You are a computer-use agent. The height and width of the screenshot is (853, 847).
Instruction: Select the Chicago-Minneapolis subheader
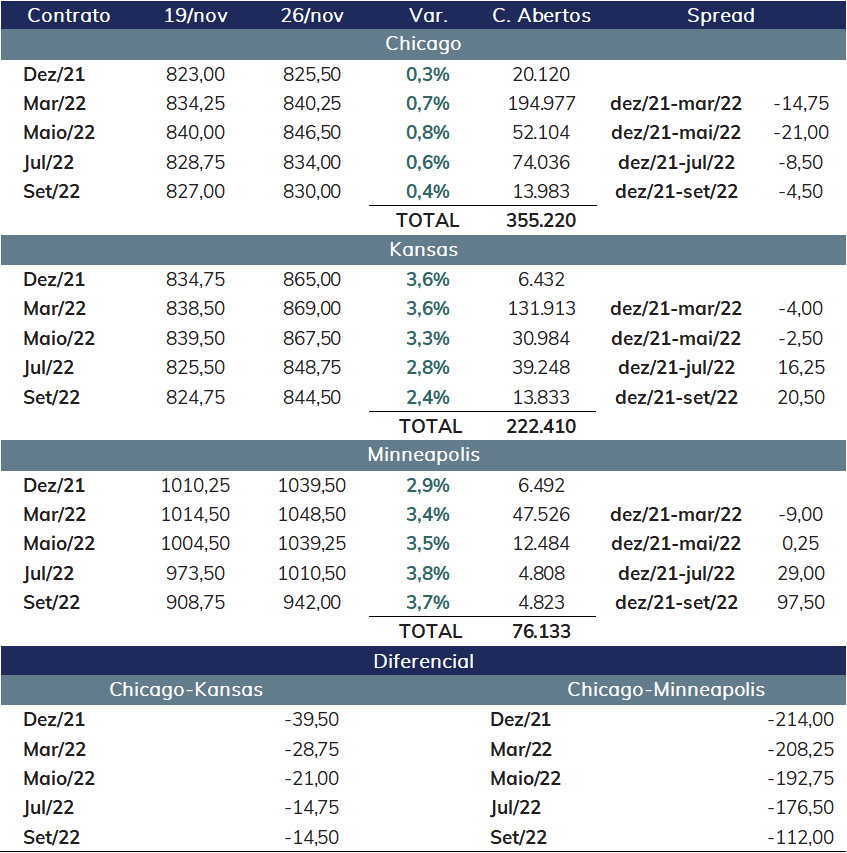[666, 690]
